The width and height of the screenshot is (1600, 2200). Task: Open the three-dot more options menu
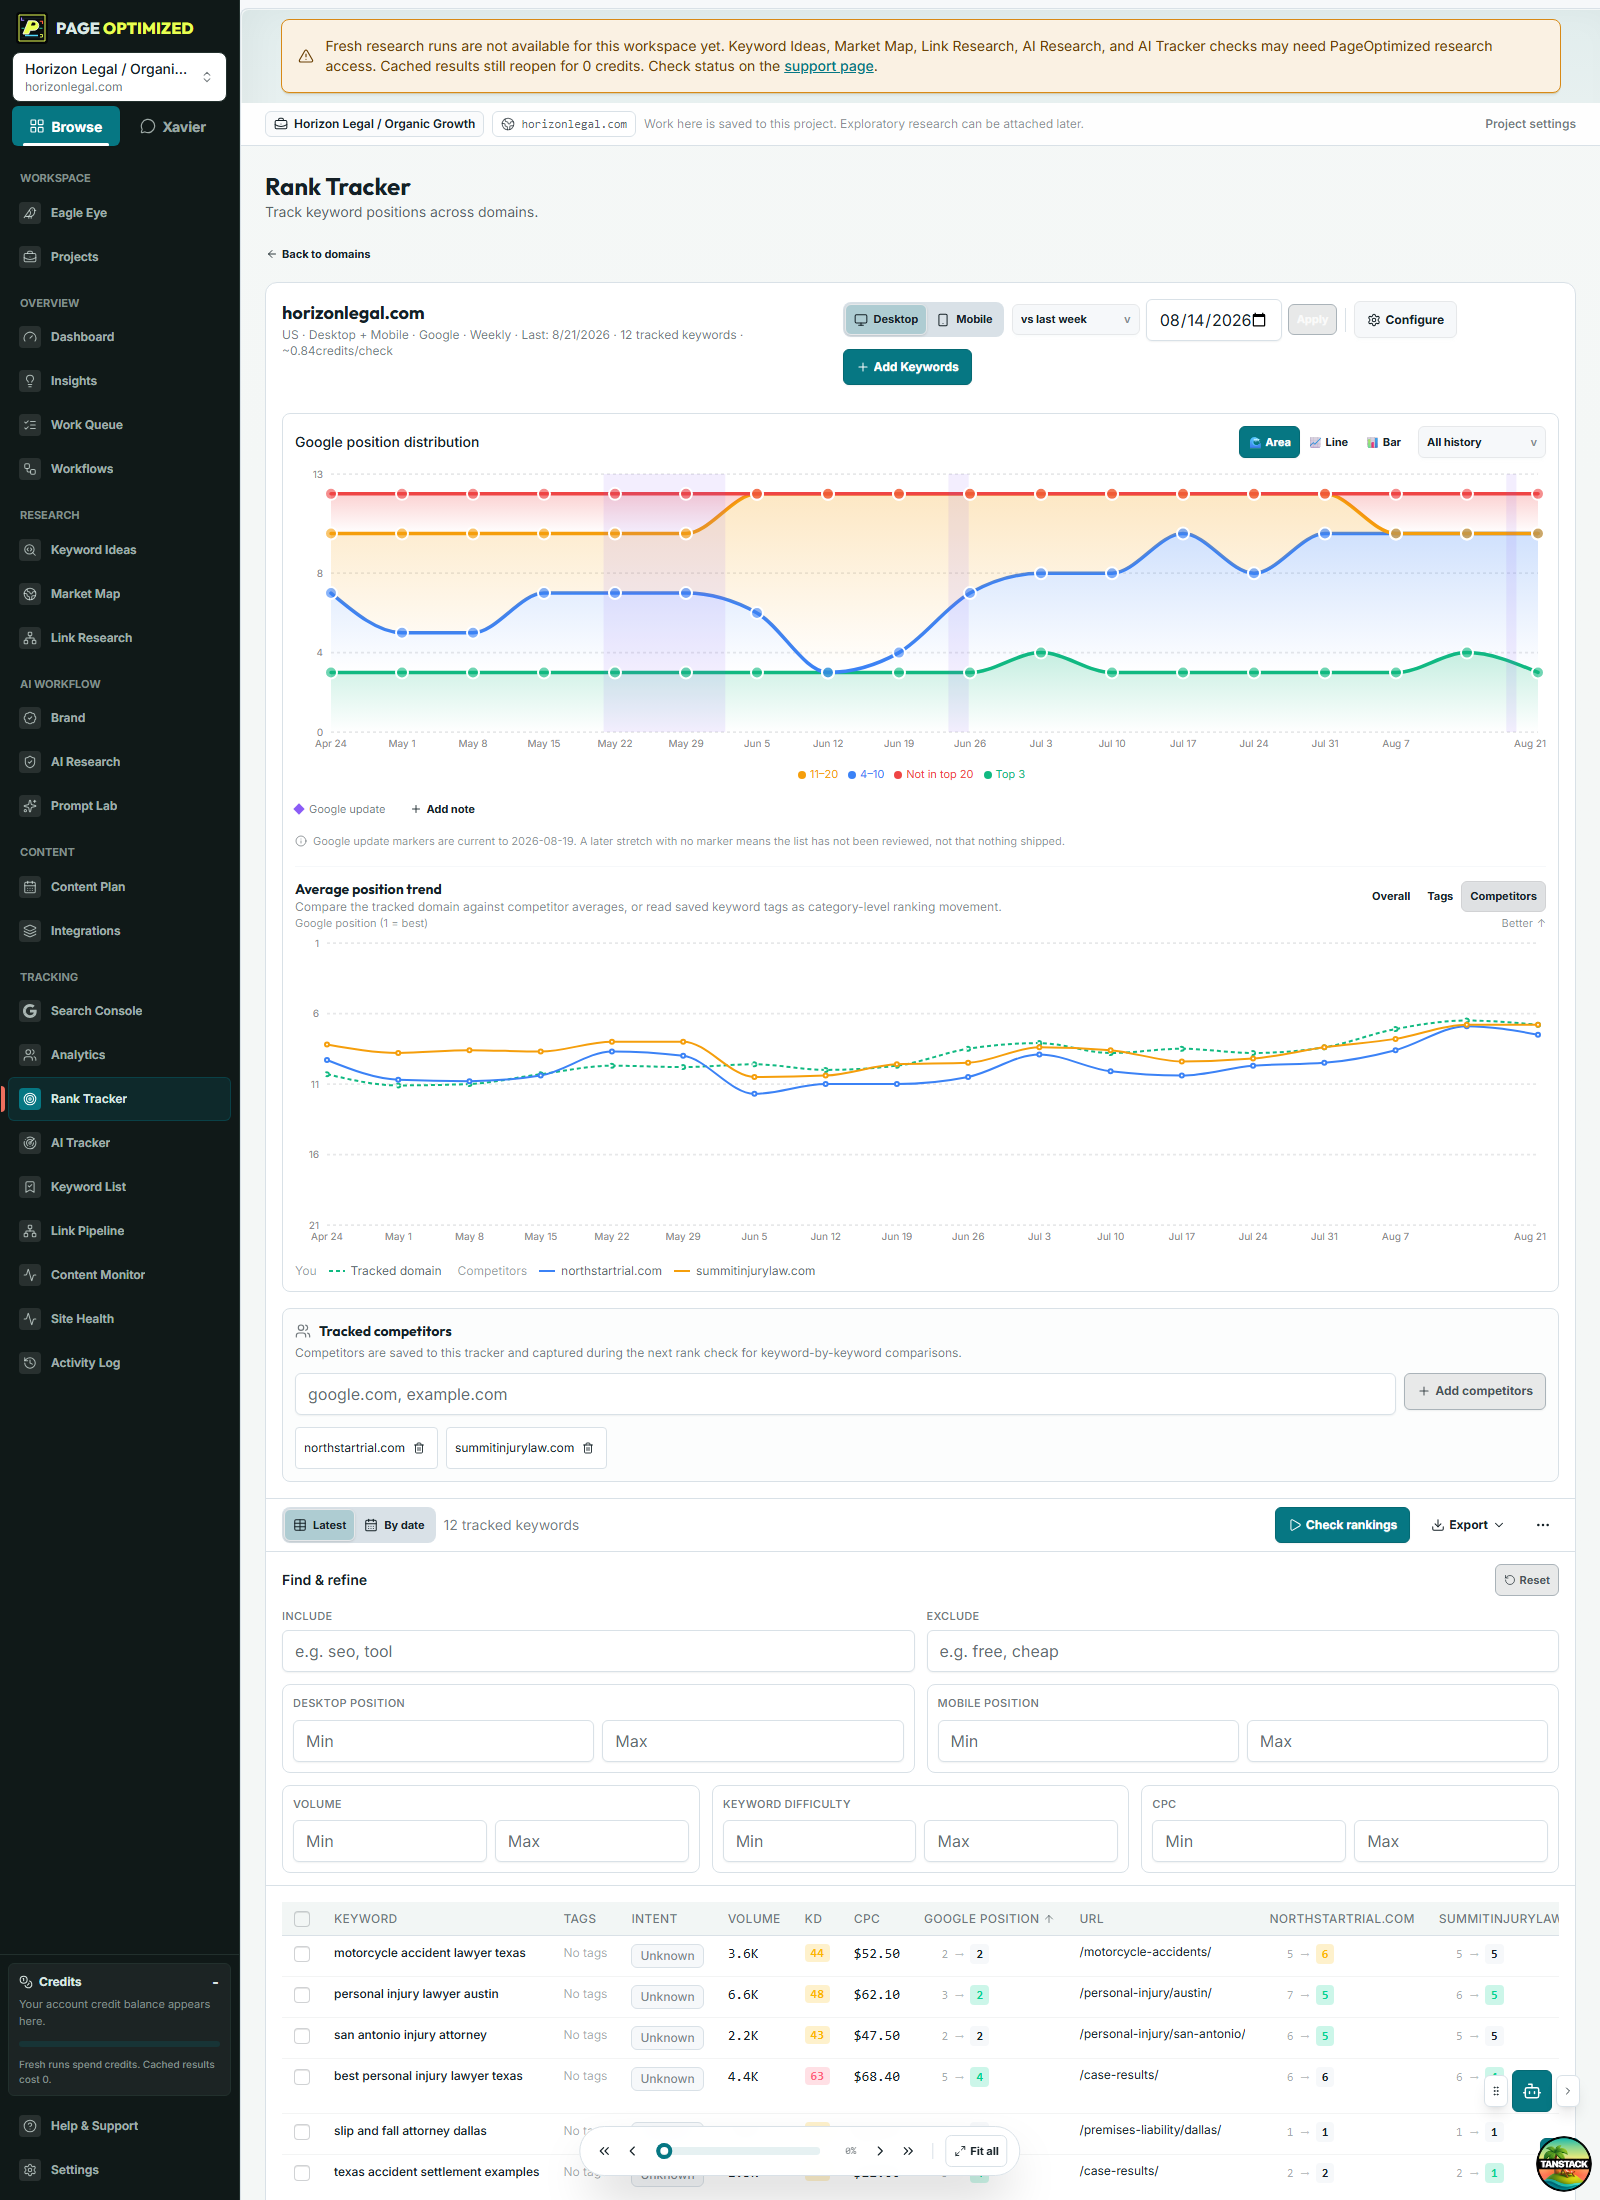point(1543,1525)
